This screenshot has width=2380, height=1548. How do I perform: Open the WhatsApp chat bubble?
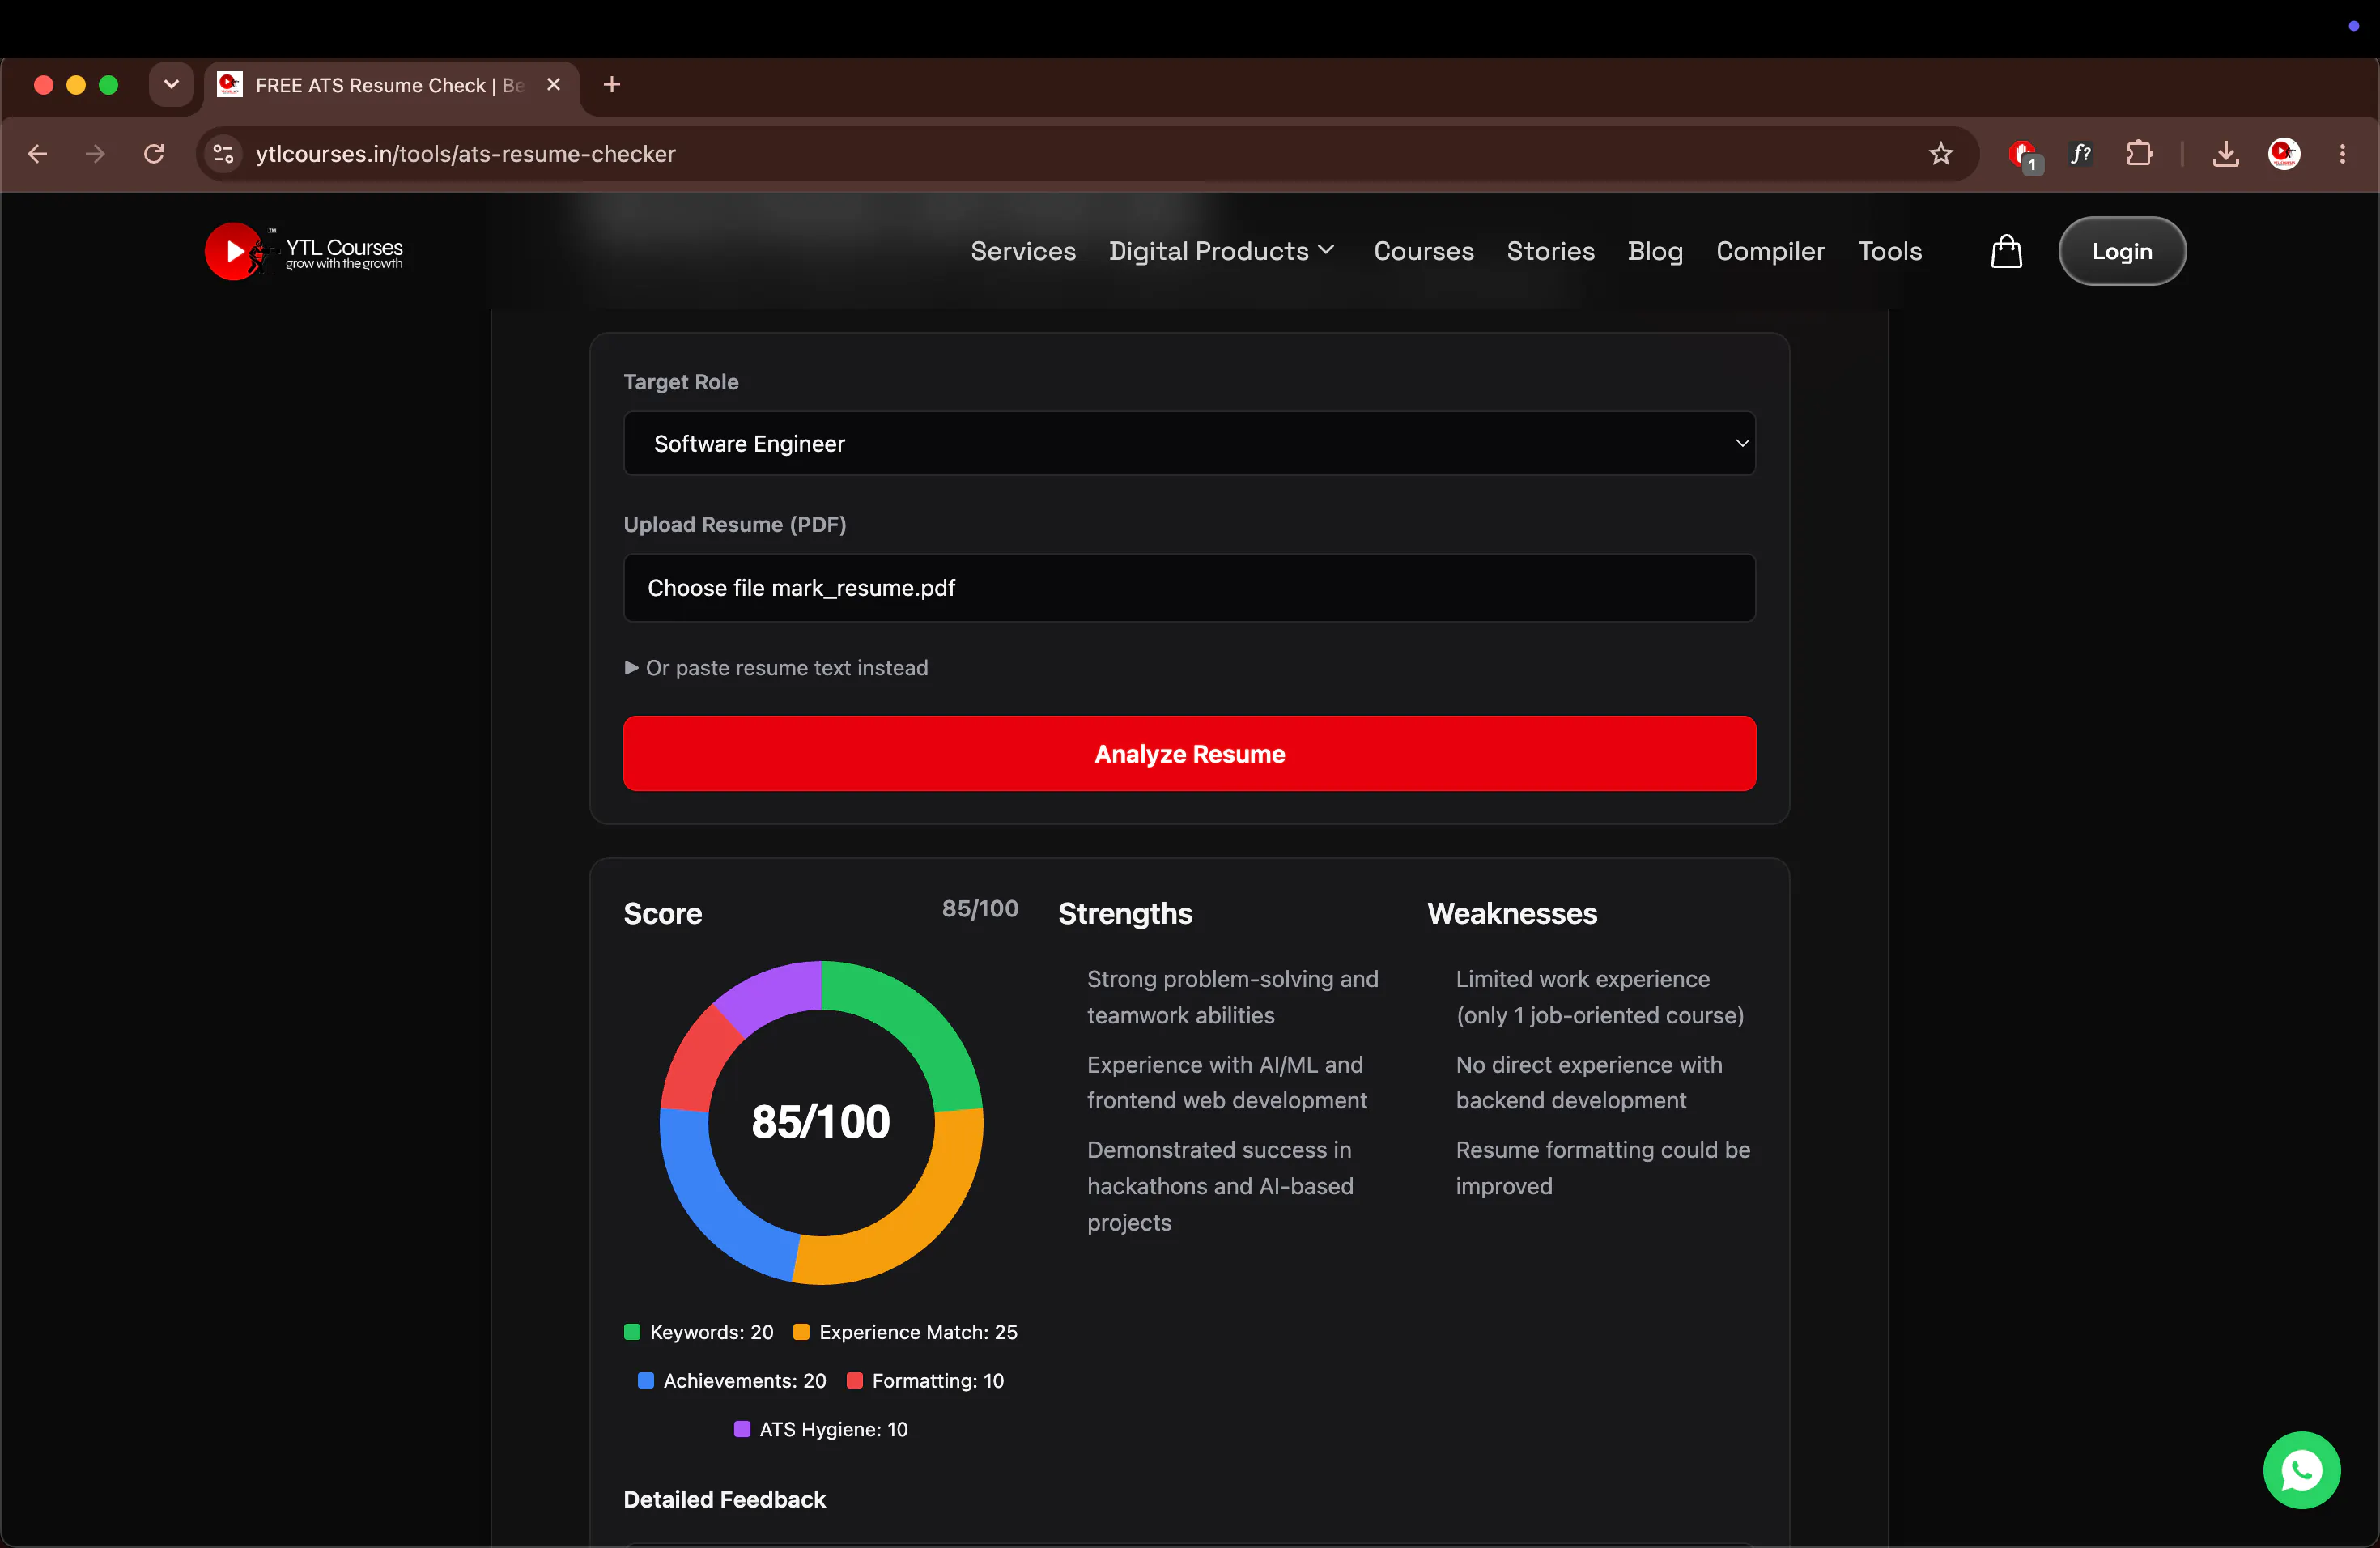(2301, 1469)
